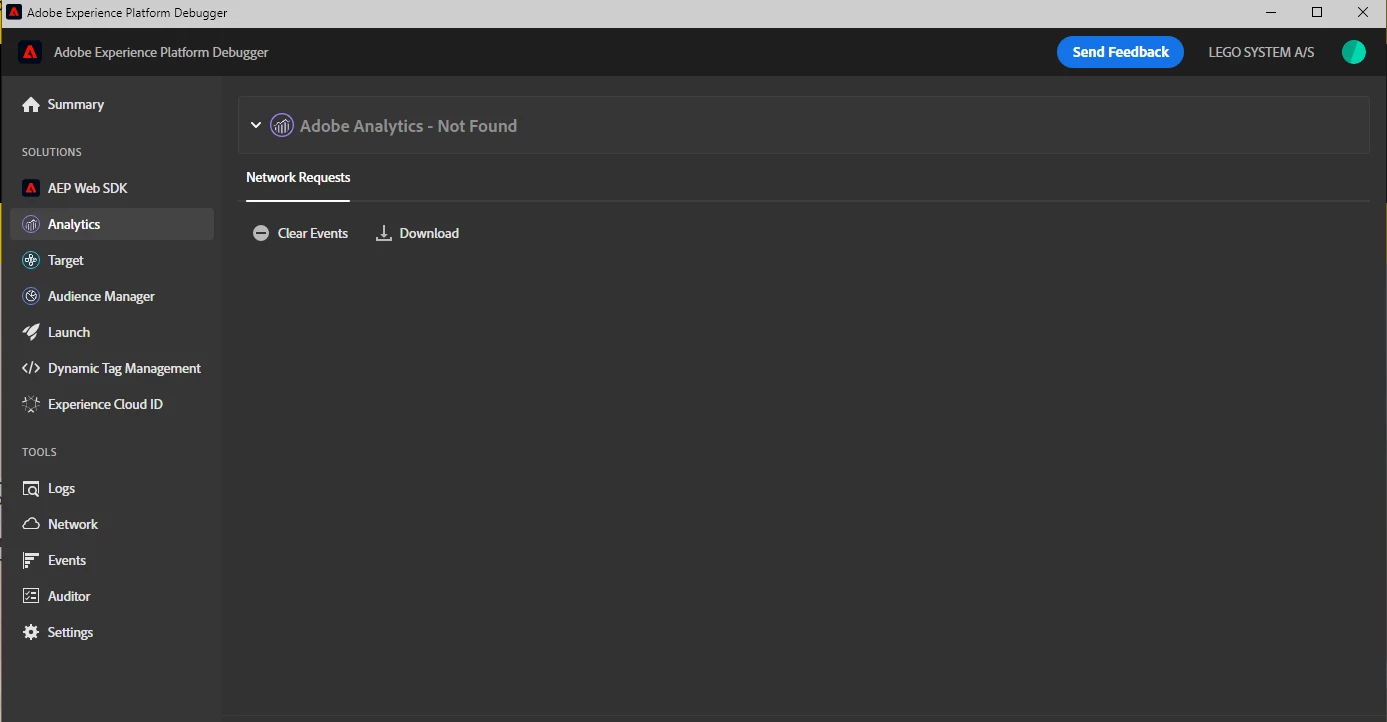Click the Adobe Analytics - Not Found heading
The image size is (1387, 722).
(408, 126)
